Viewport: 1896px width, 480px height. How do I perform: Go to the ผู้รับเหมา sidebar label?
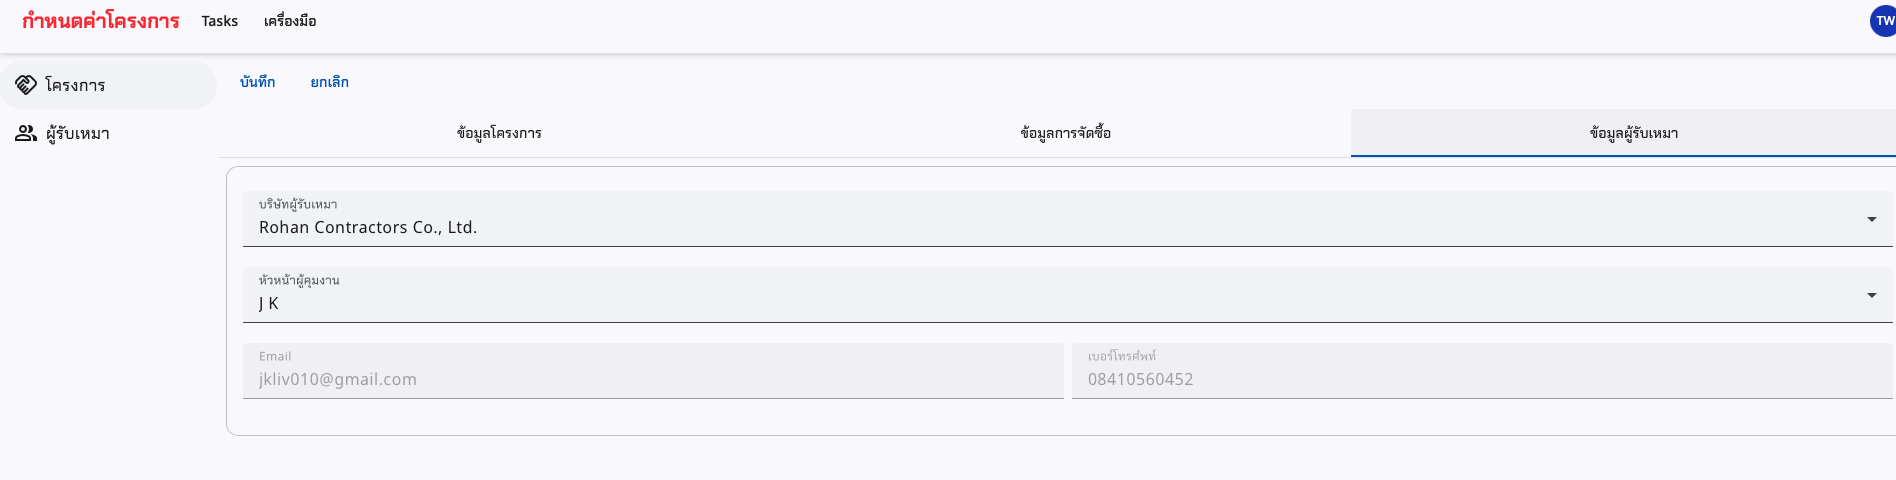click(78, 133)
